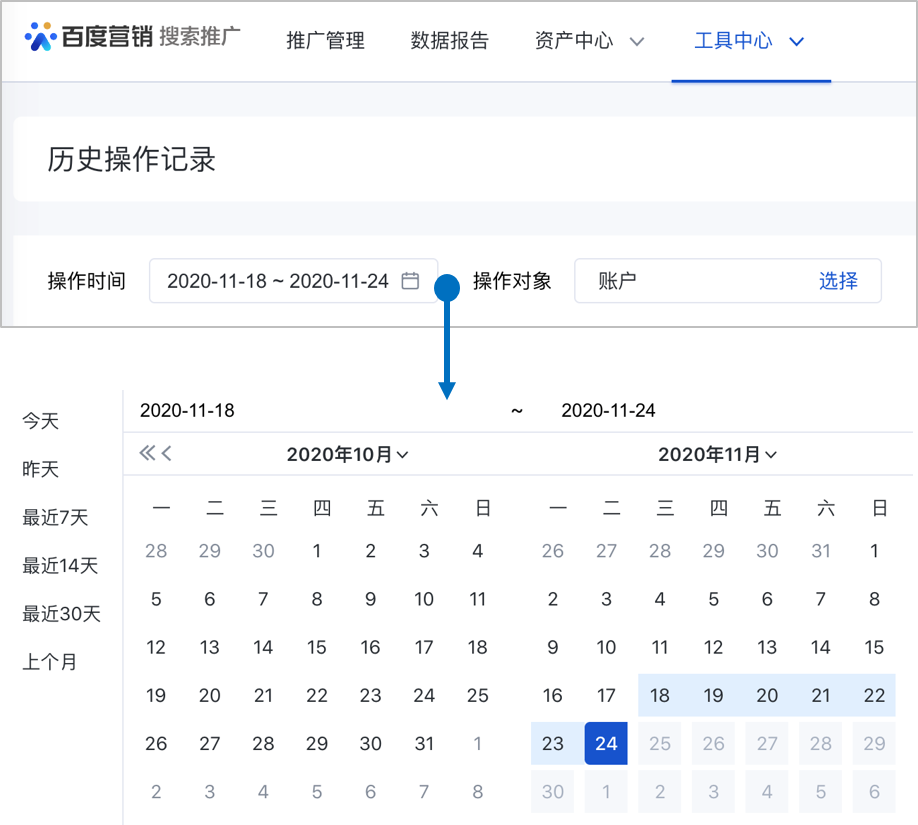Screen dimensions: 918x825
Task: Select October 15 in the calendar
Action: 317,648
